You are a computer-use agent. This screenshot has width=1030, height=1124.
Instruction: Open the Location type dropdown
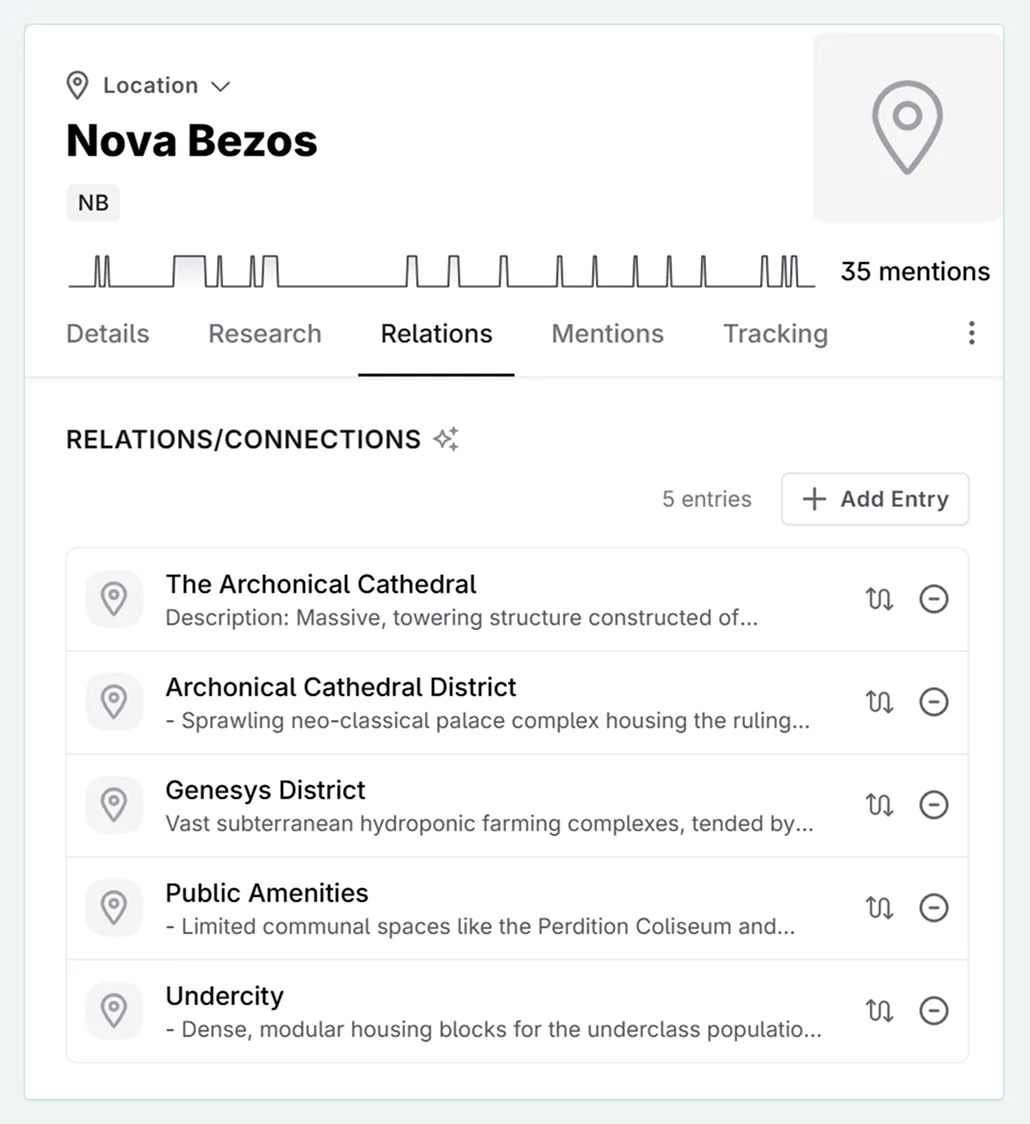pyautogui.click(x=148, y=86)
